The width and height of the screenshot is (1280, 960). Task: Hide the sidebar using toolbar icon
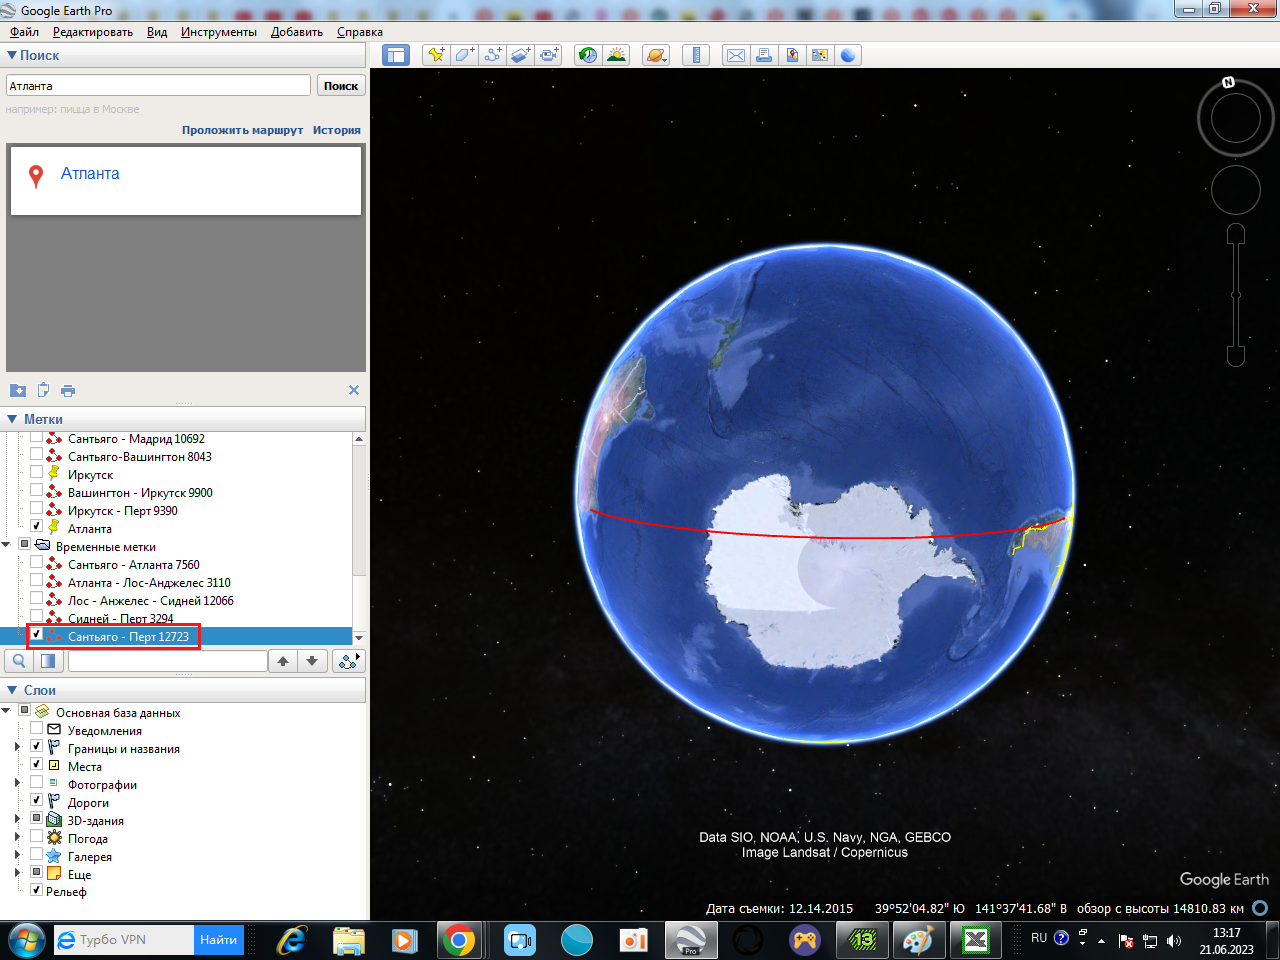pos(396,55)
